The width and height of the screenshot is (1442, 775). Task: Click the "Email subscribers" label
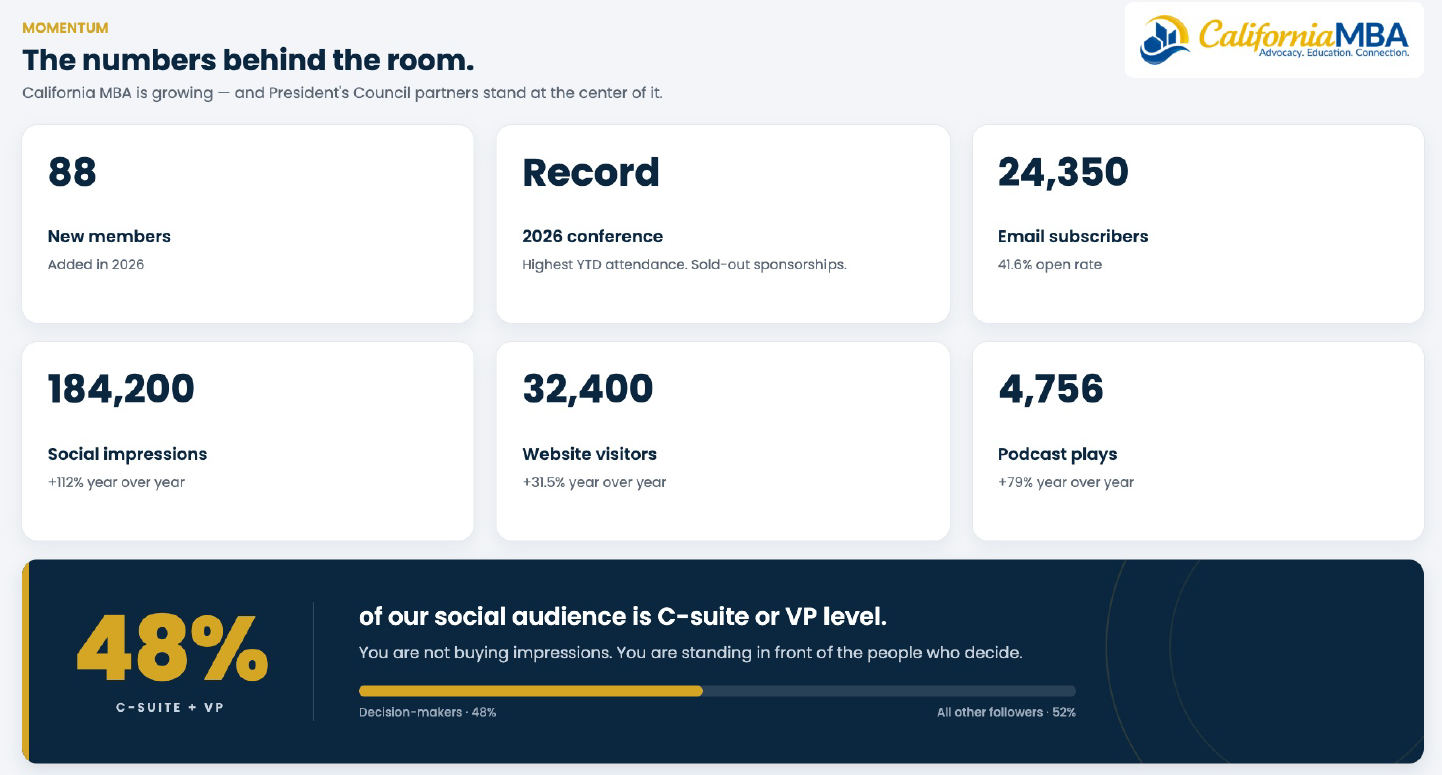tap(1073, 236)
